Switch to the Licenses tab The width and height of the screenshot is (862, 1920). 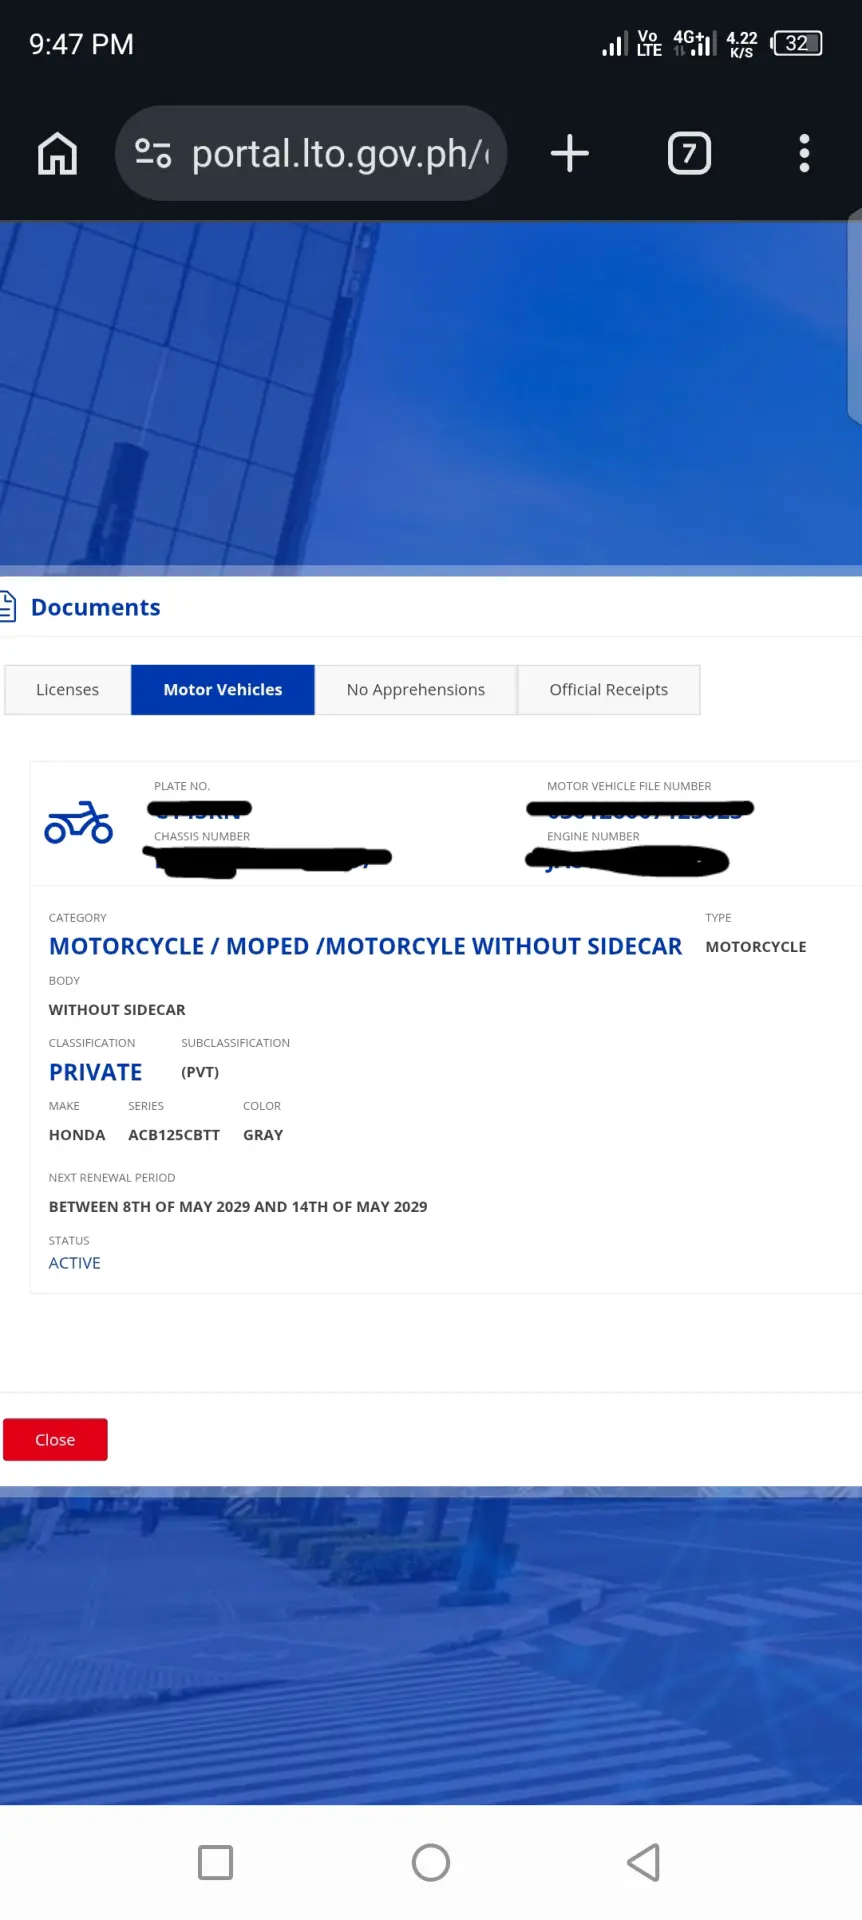(67, 690)
